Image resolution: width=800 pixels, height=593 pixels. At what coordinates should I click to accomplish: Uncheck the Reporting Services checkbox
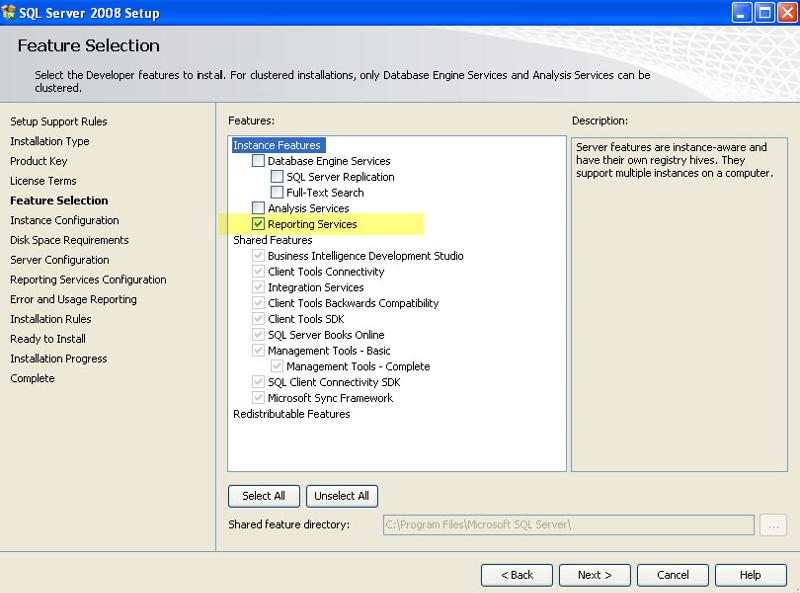(x=258, y=224)
